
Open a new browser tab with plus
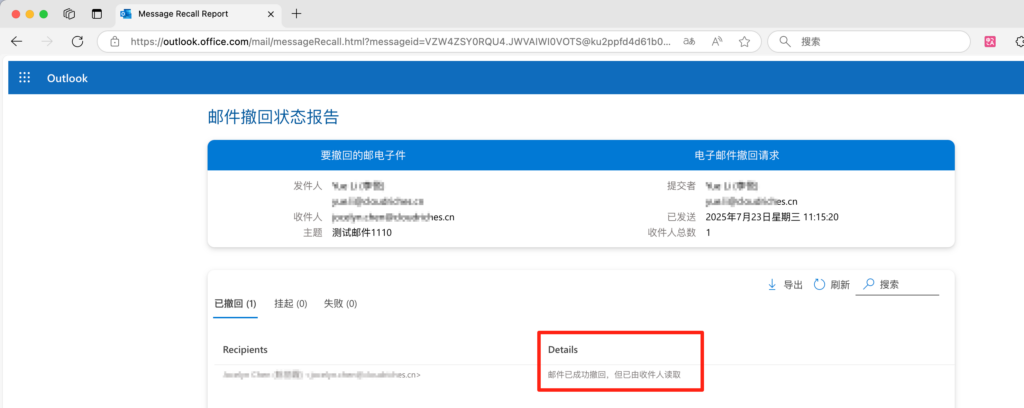tap(297, 14)
